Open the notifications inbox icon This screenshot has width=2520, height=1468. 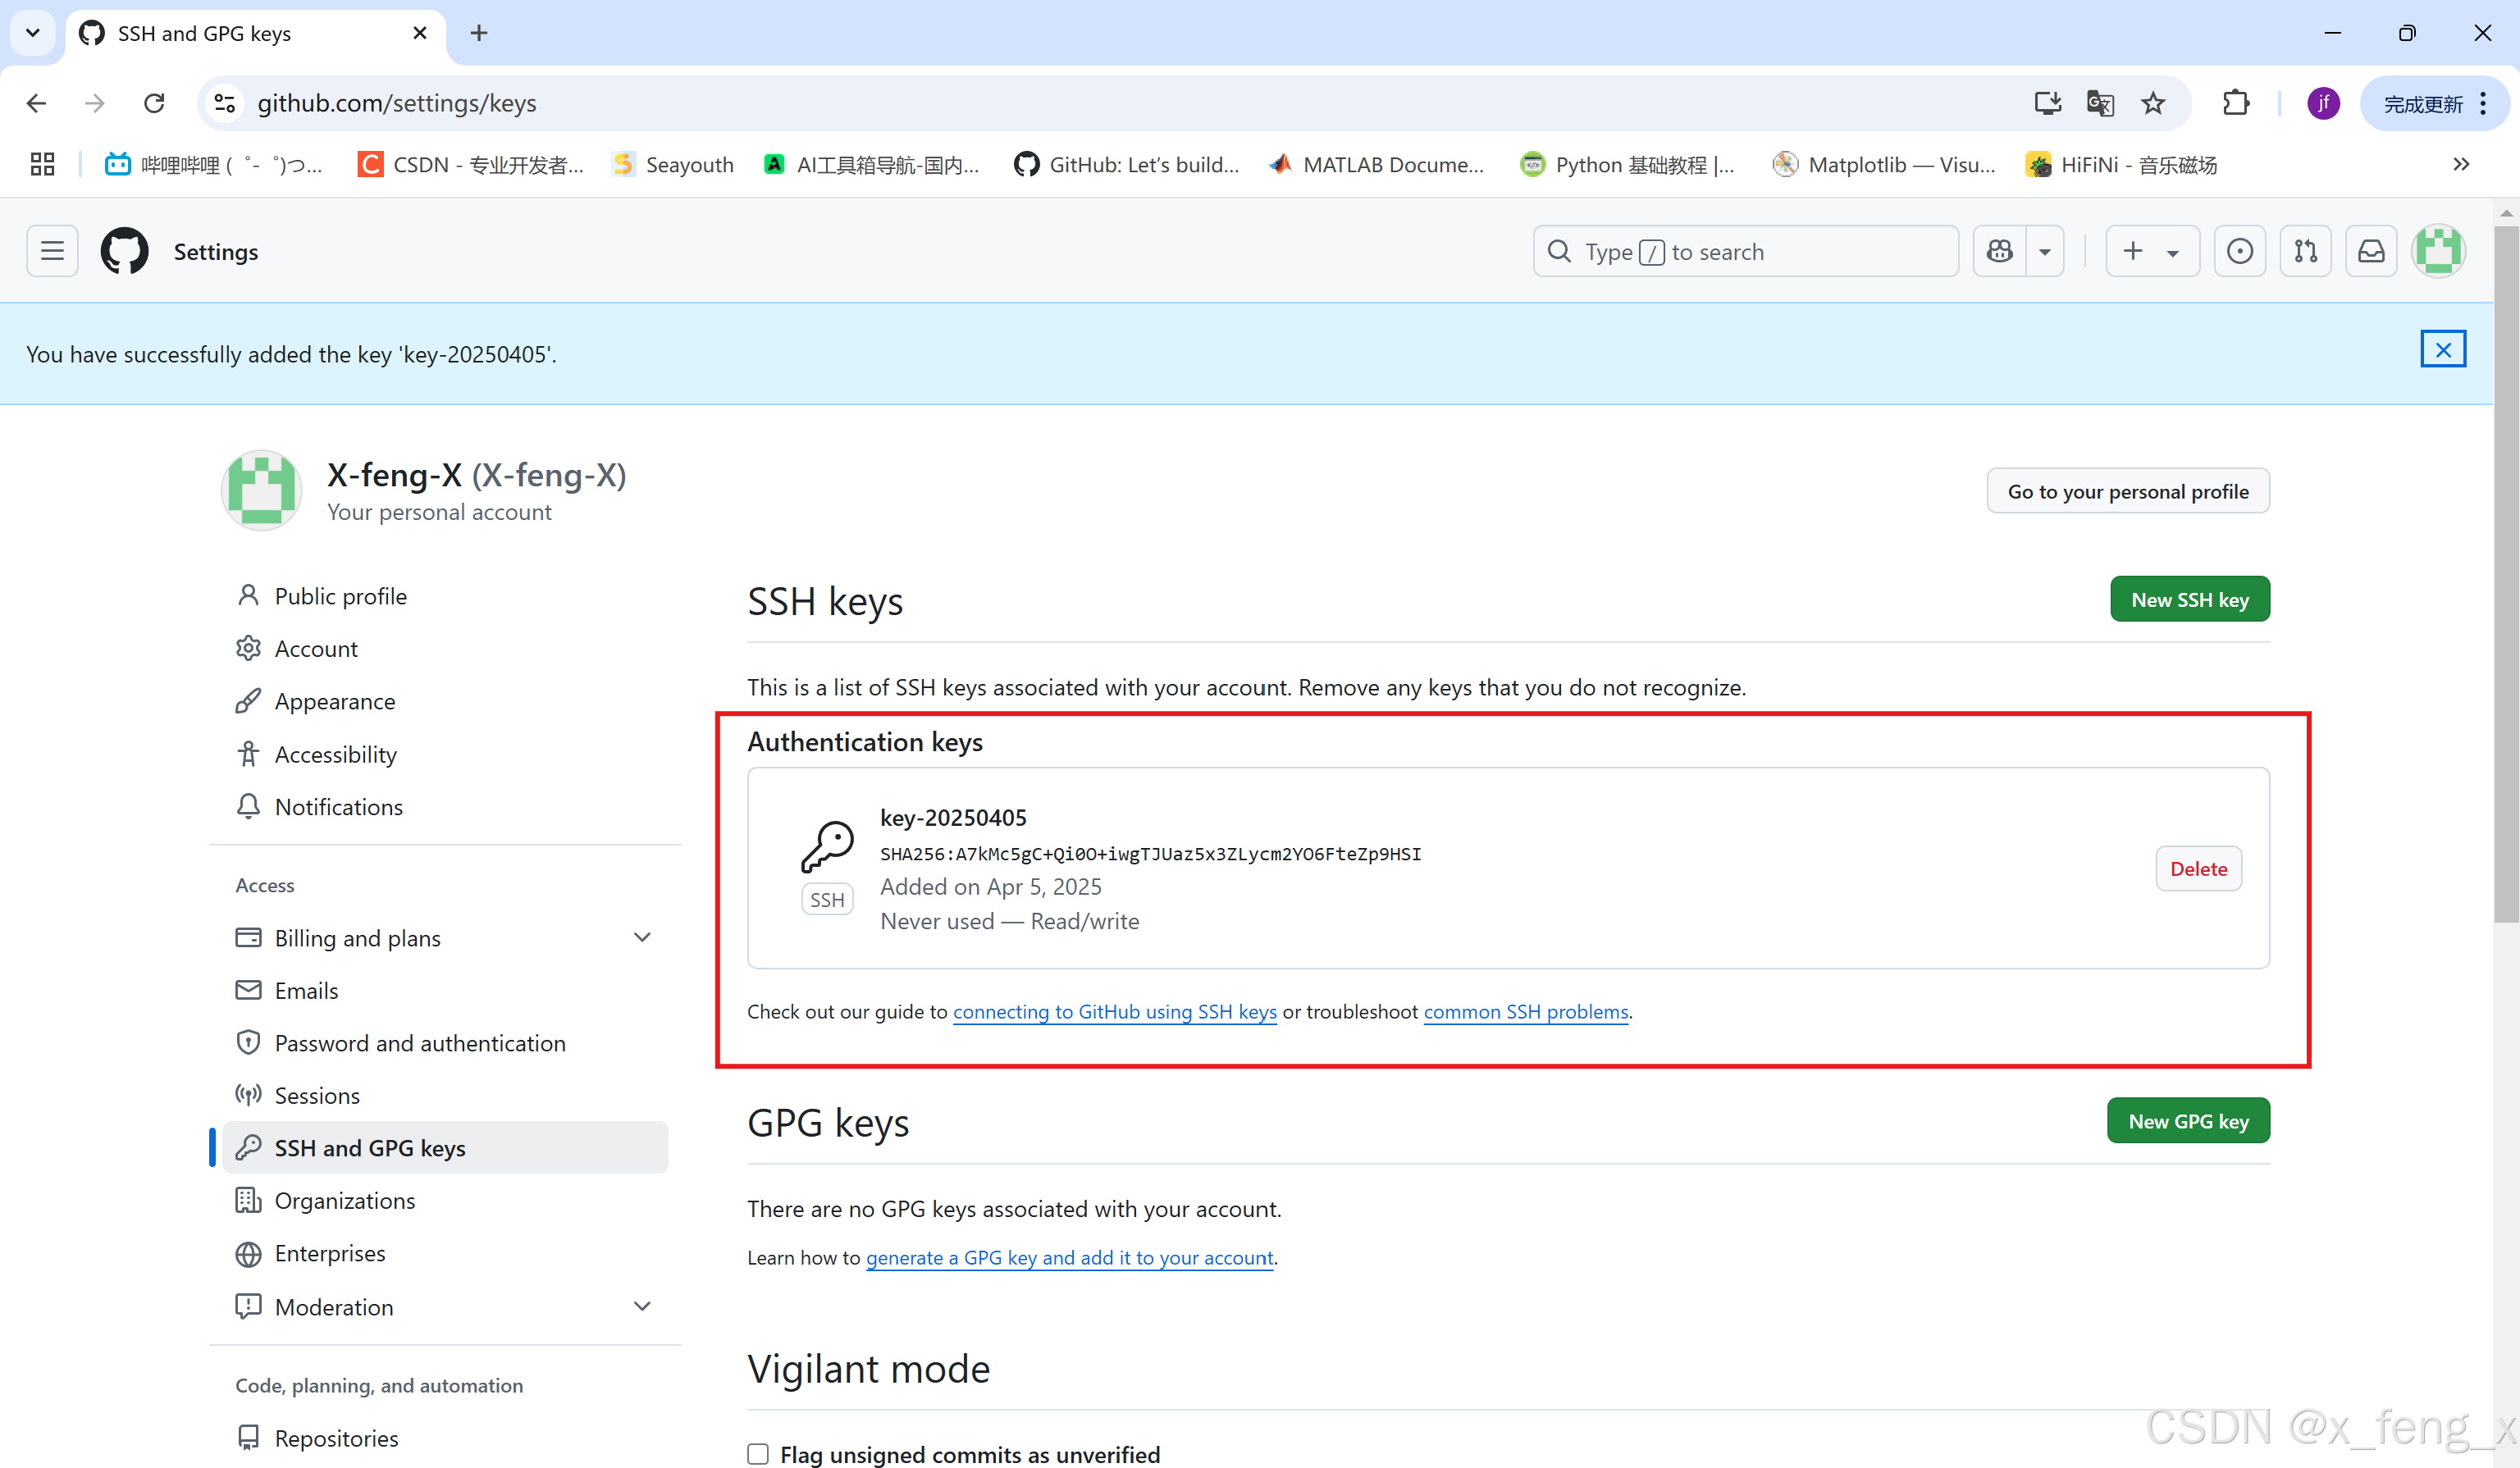tap(2371, 251)
